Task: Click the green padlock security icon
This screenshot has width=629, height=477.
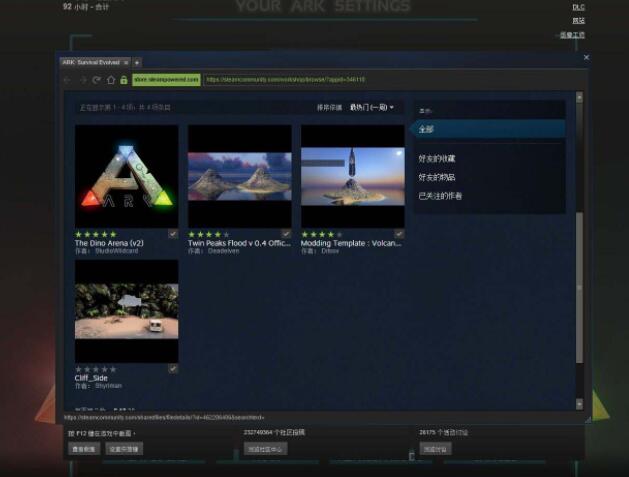Action: click(124, 79)
